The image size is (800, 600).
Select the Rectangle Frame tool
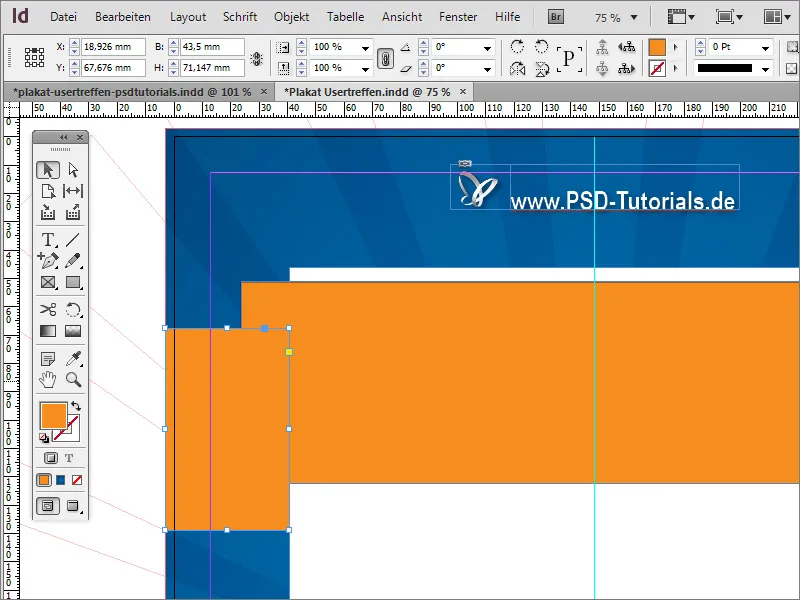pos(48,282)
